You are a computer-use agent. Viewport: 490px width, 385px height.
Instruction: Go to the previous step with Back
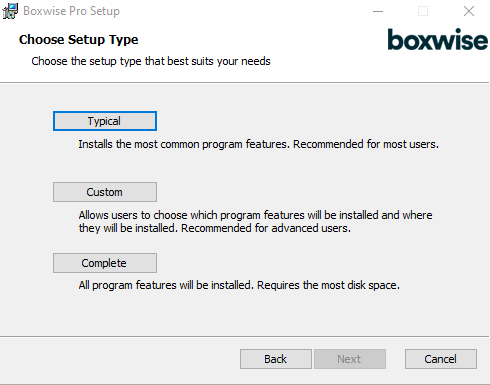click(276, 359)
